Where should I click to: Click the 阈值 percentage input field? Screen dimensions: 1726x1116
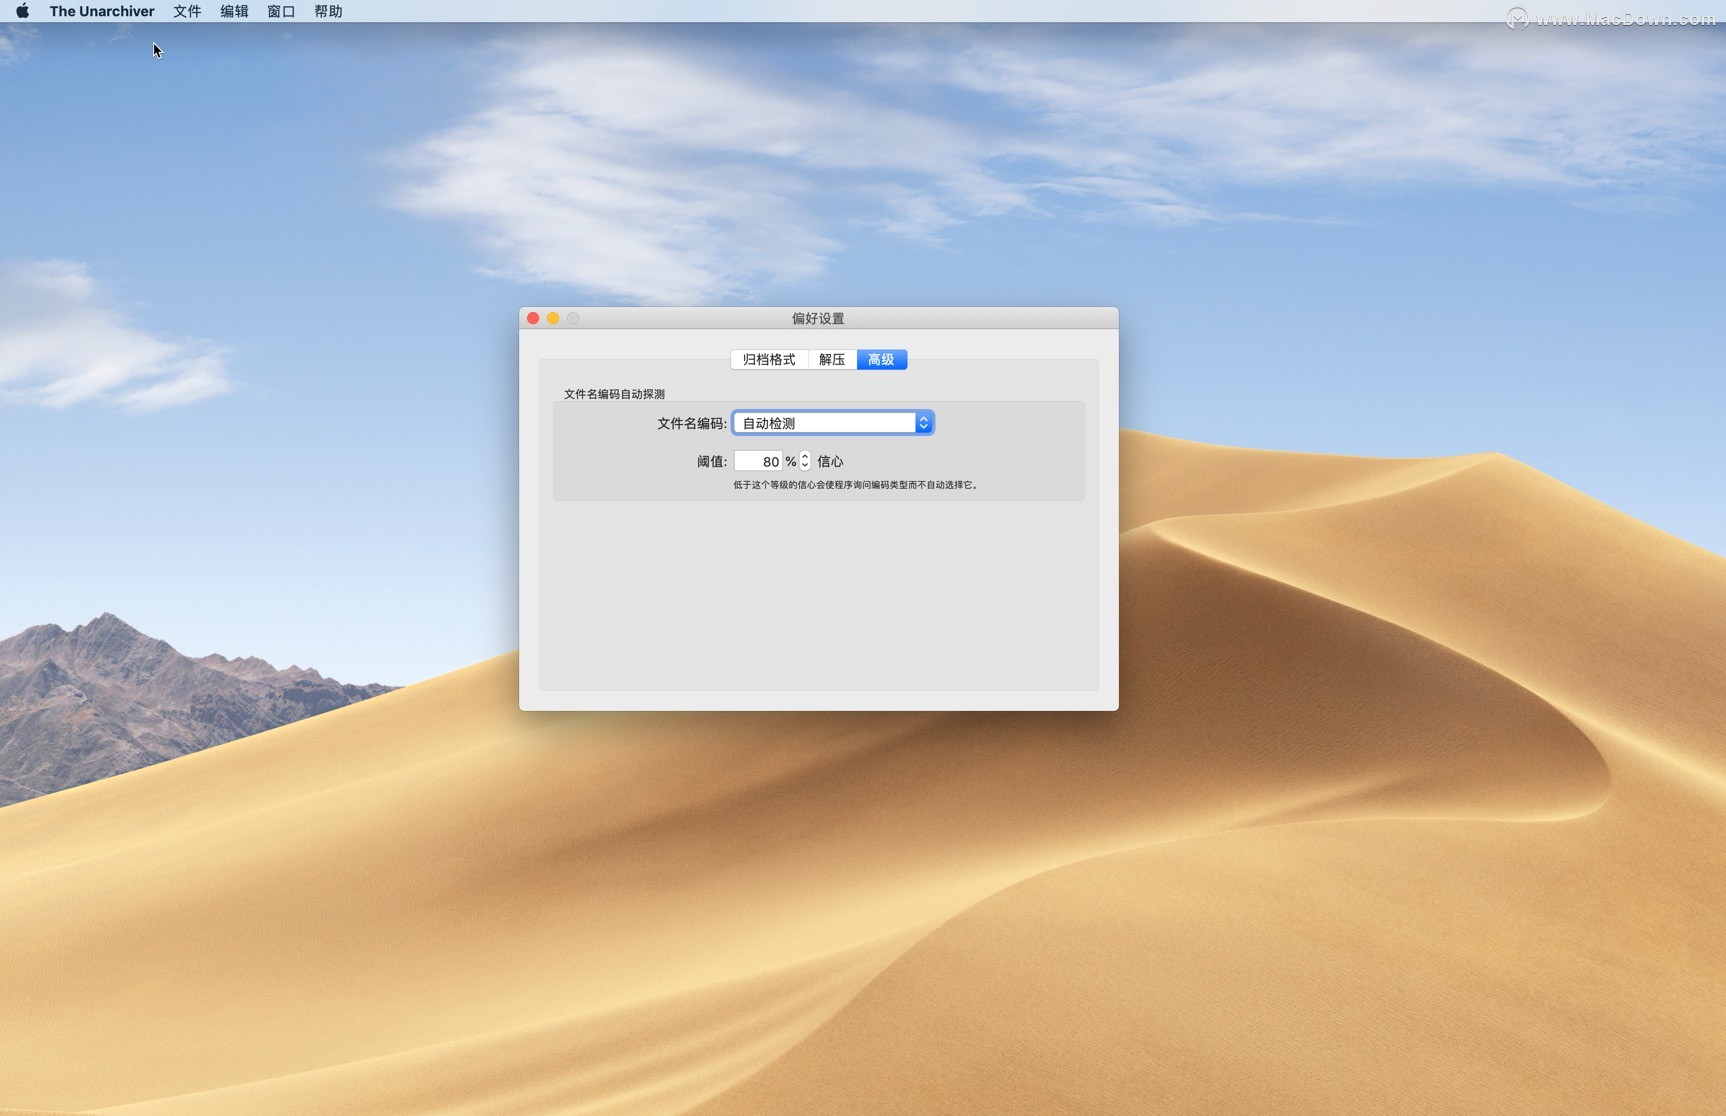pyautogui.click(x=758, y=461)
